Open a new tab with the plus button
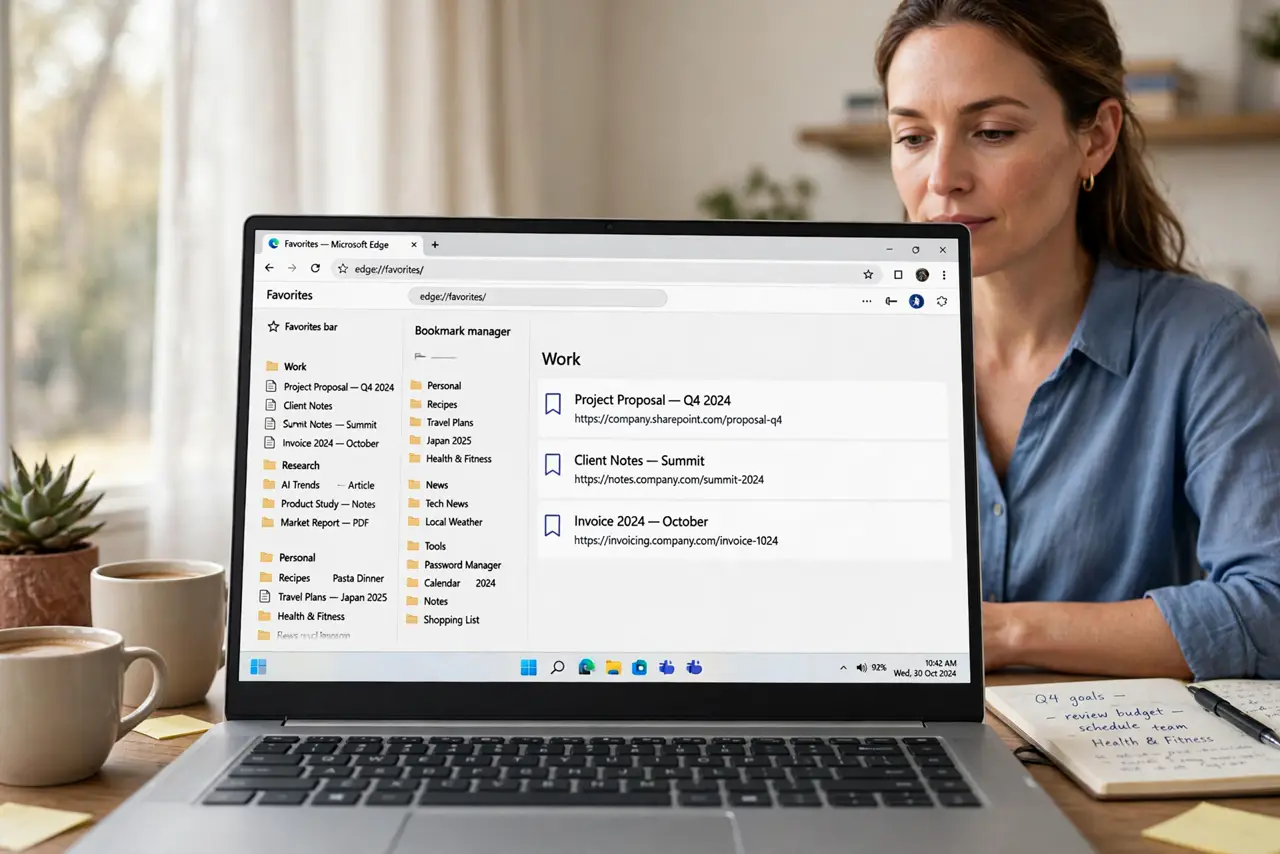Screen dimensions: 1280x854 [435, 244]
